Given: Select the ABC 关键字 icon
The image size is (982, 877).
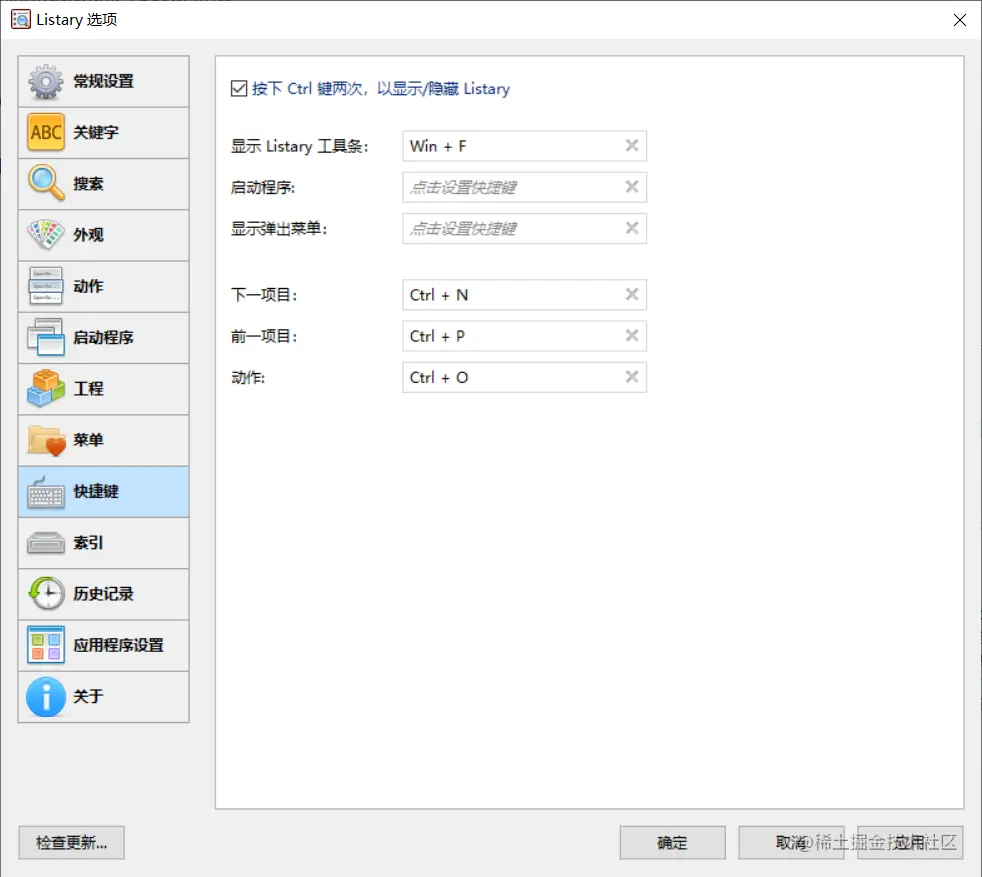Looking at the screenshot, I should 45,132.
